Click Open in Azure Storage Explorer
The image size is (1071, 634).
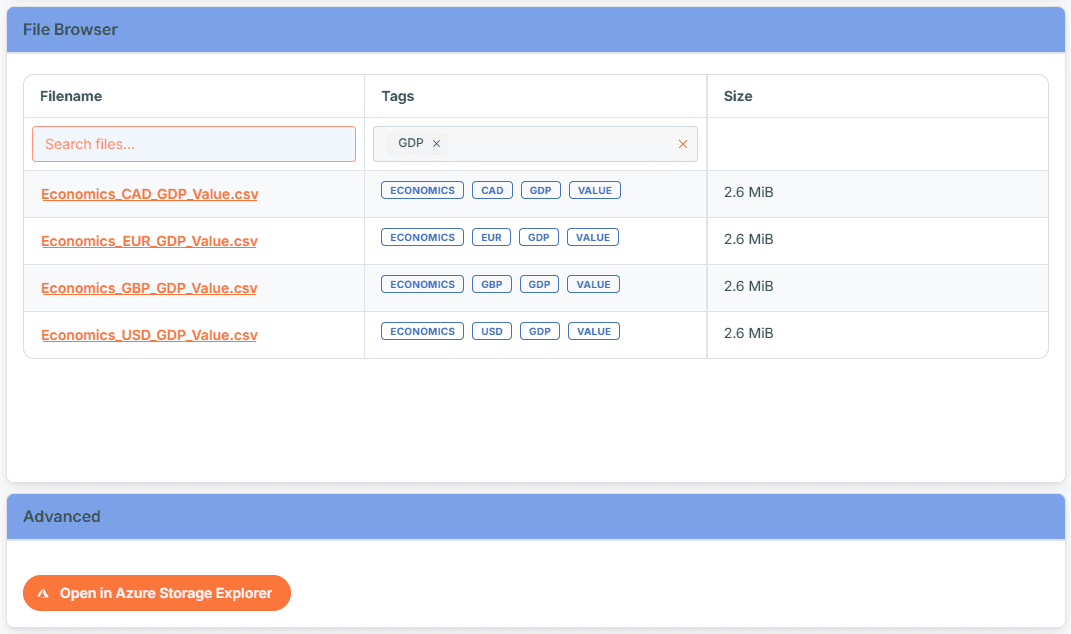click(157, 592)
